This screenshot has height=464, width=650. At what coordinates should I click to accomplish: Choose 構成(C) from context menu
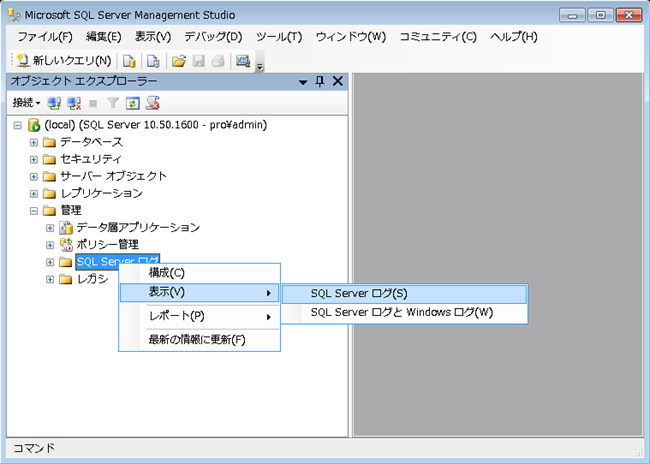(x=199, y=273)
